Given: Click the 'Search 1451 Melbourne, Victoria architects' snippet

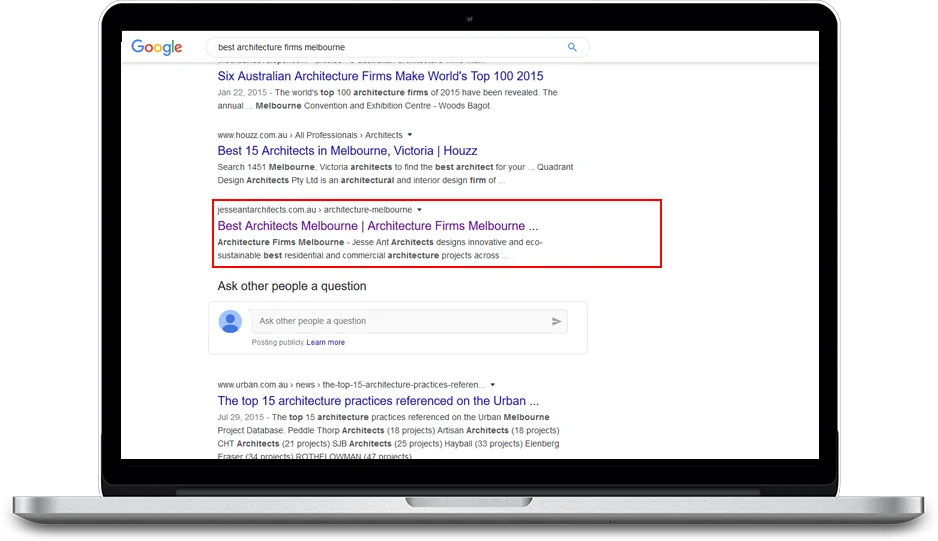Looking at the screenshot, I should (395, 174).
